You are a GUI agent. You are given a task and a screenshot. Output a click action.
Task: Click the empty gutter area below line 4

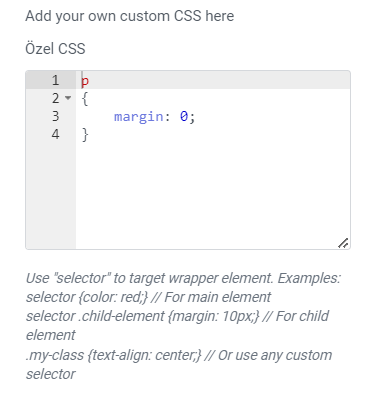(51, 195)
